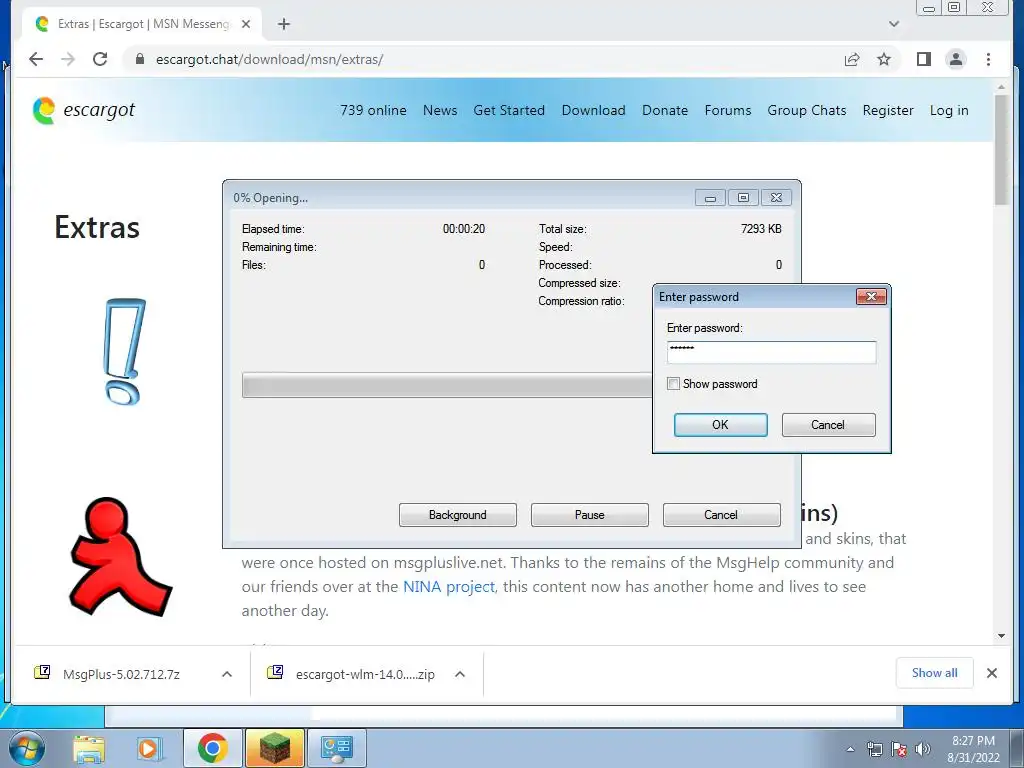Screen dimensions: 1024x768
Task: Maximize the 0% Opening window
Action: [x=743, y=198]
